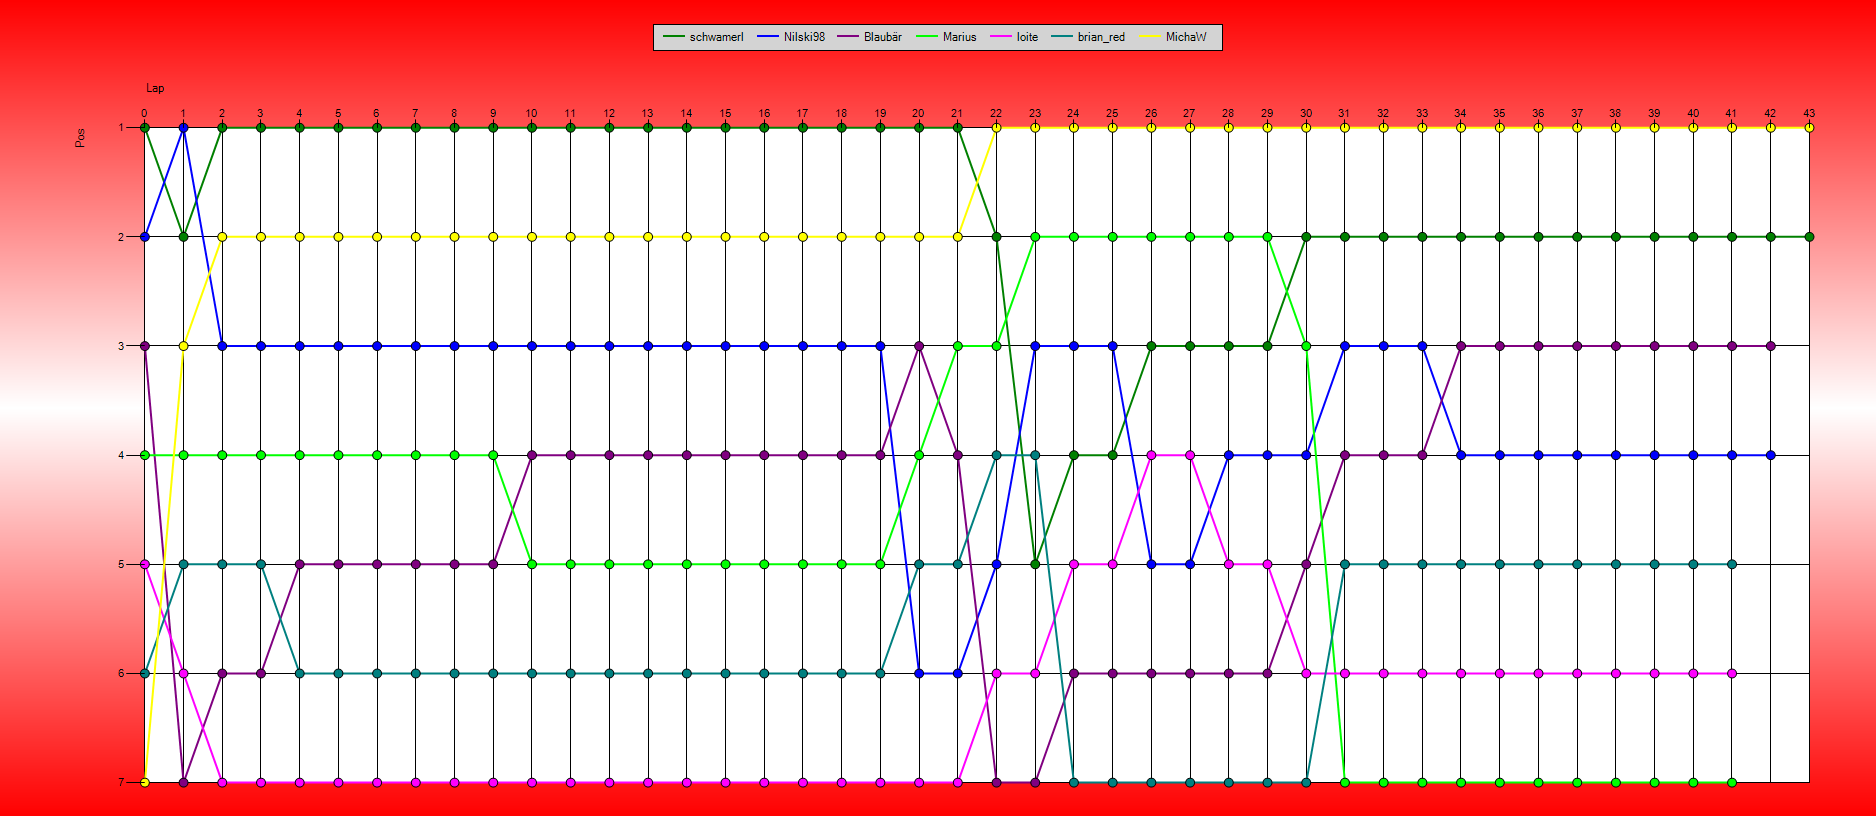The height and width of the screenshot is (816, 1876).
Task: Select schwamerl's marker at lap 23 position 5
Action: [x=1035, y=564]
